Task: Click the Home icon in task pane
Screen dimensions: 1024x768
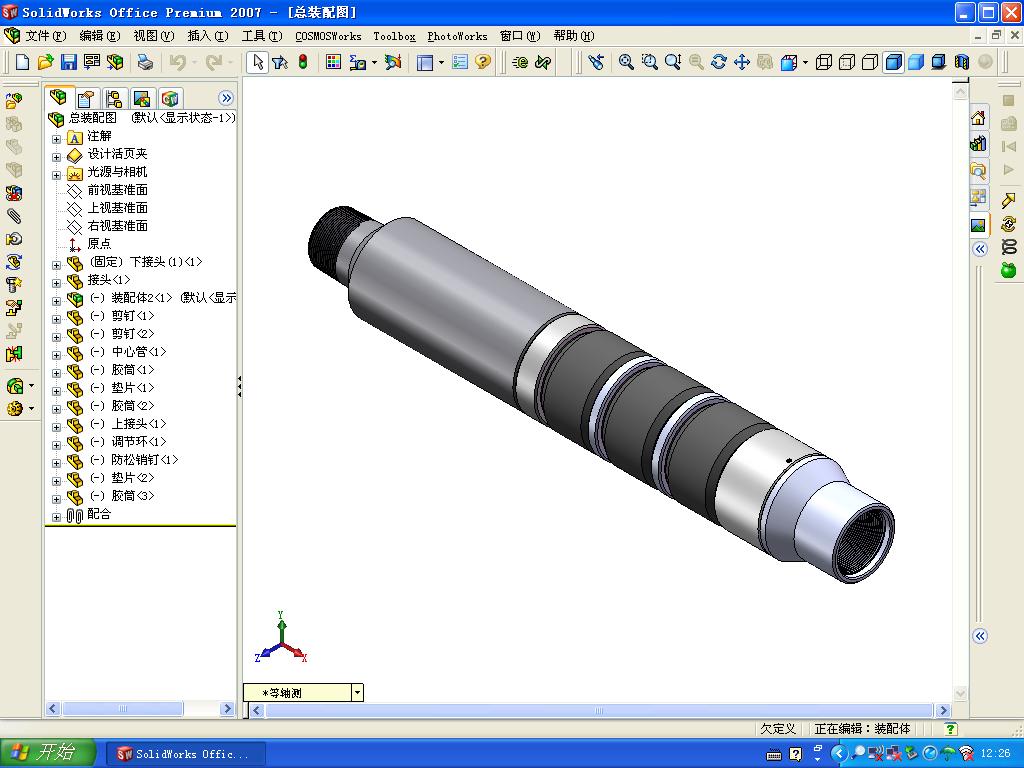Action: point(978,118)
